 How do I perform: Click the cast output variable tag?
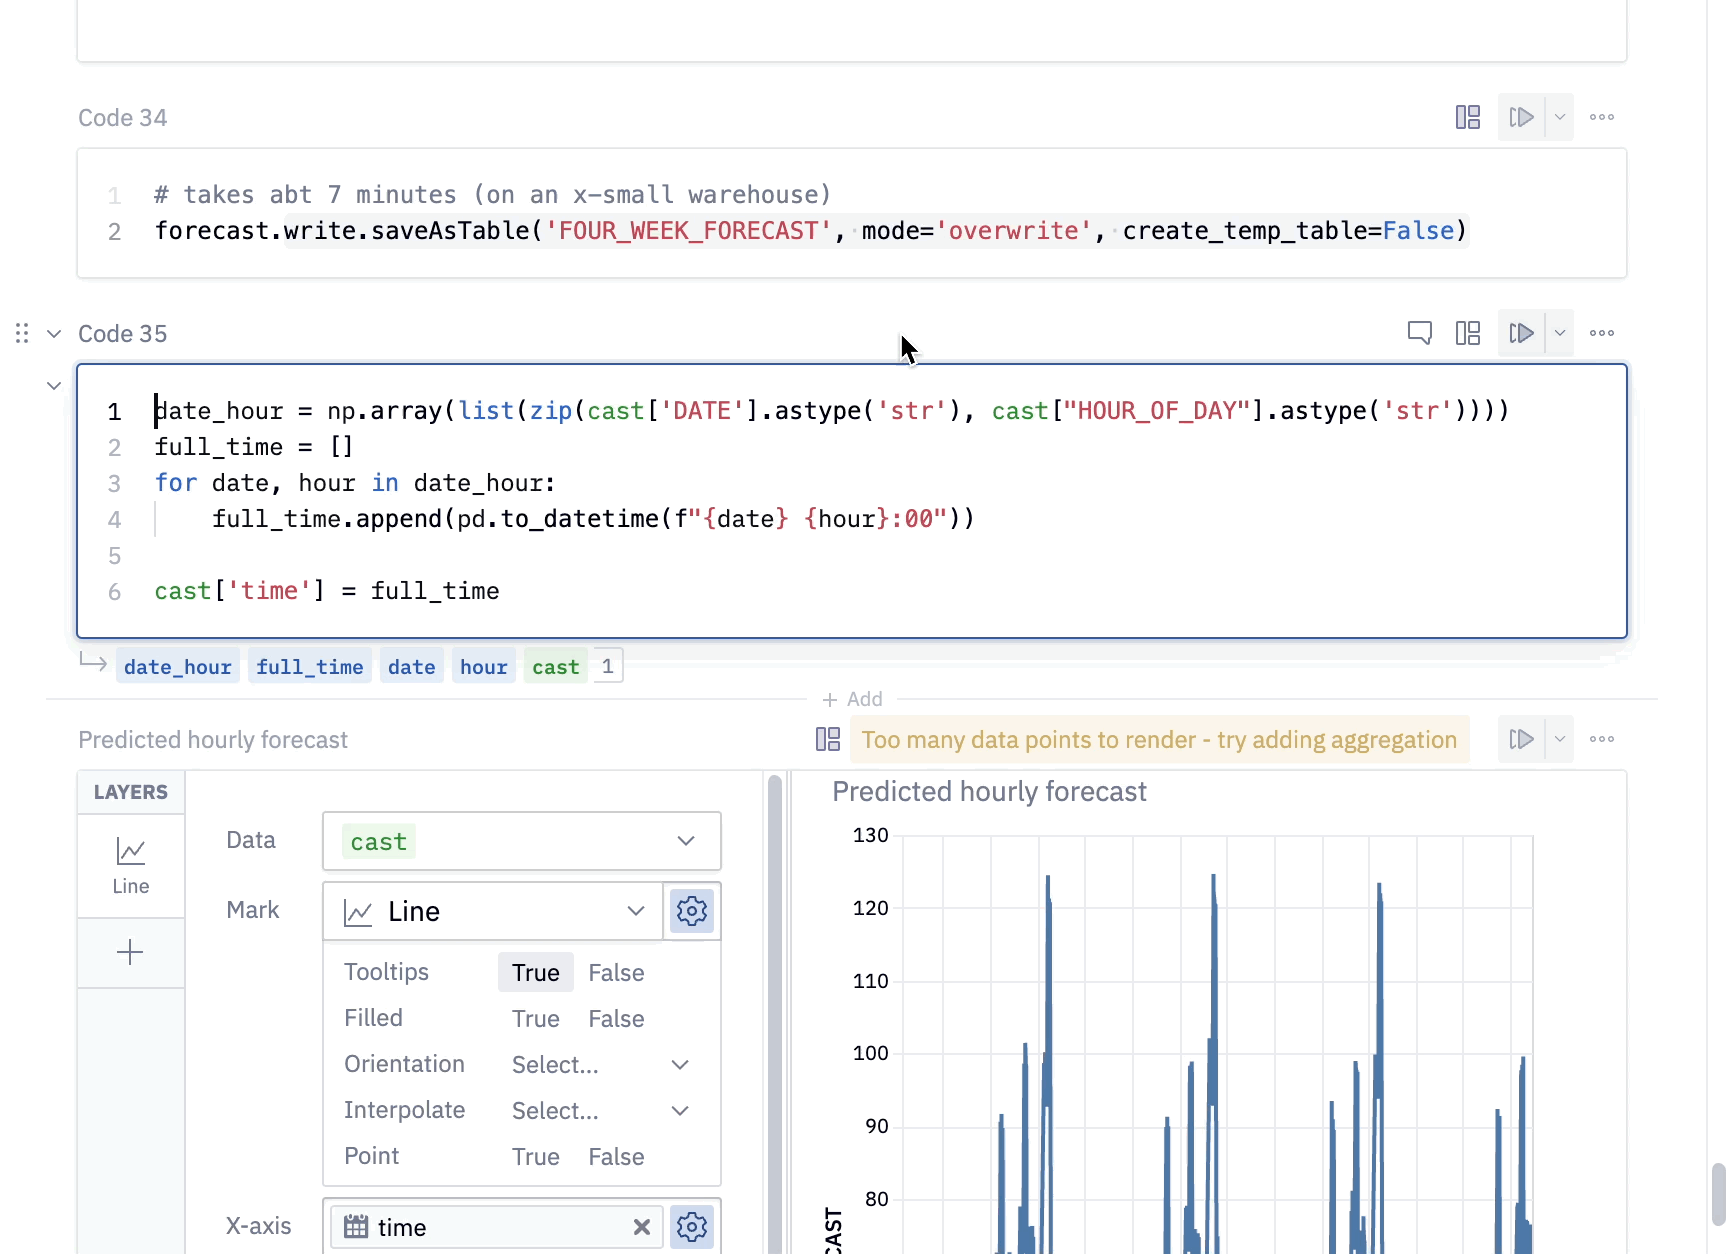555,667
